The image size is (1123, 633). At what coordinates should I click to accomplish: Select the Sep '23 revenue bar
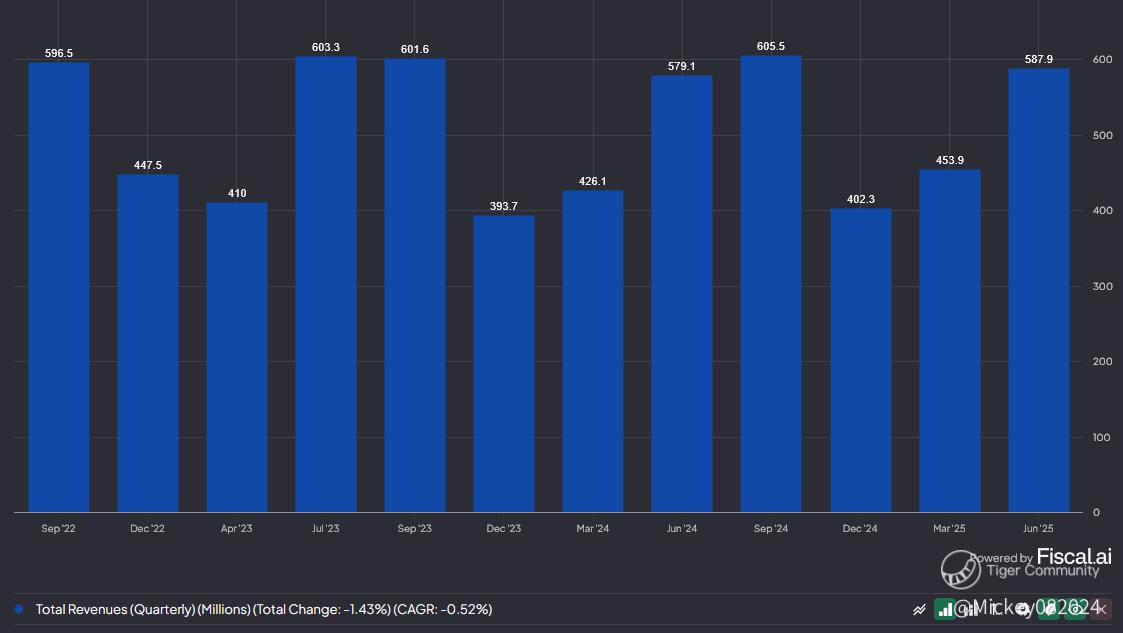415,285
